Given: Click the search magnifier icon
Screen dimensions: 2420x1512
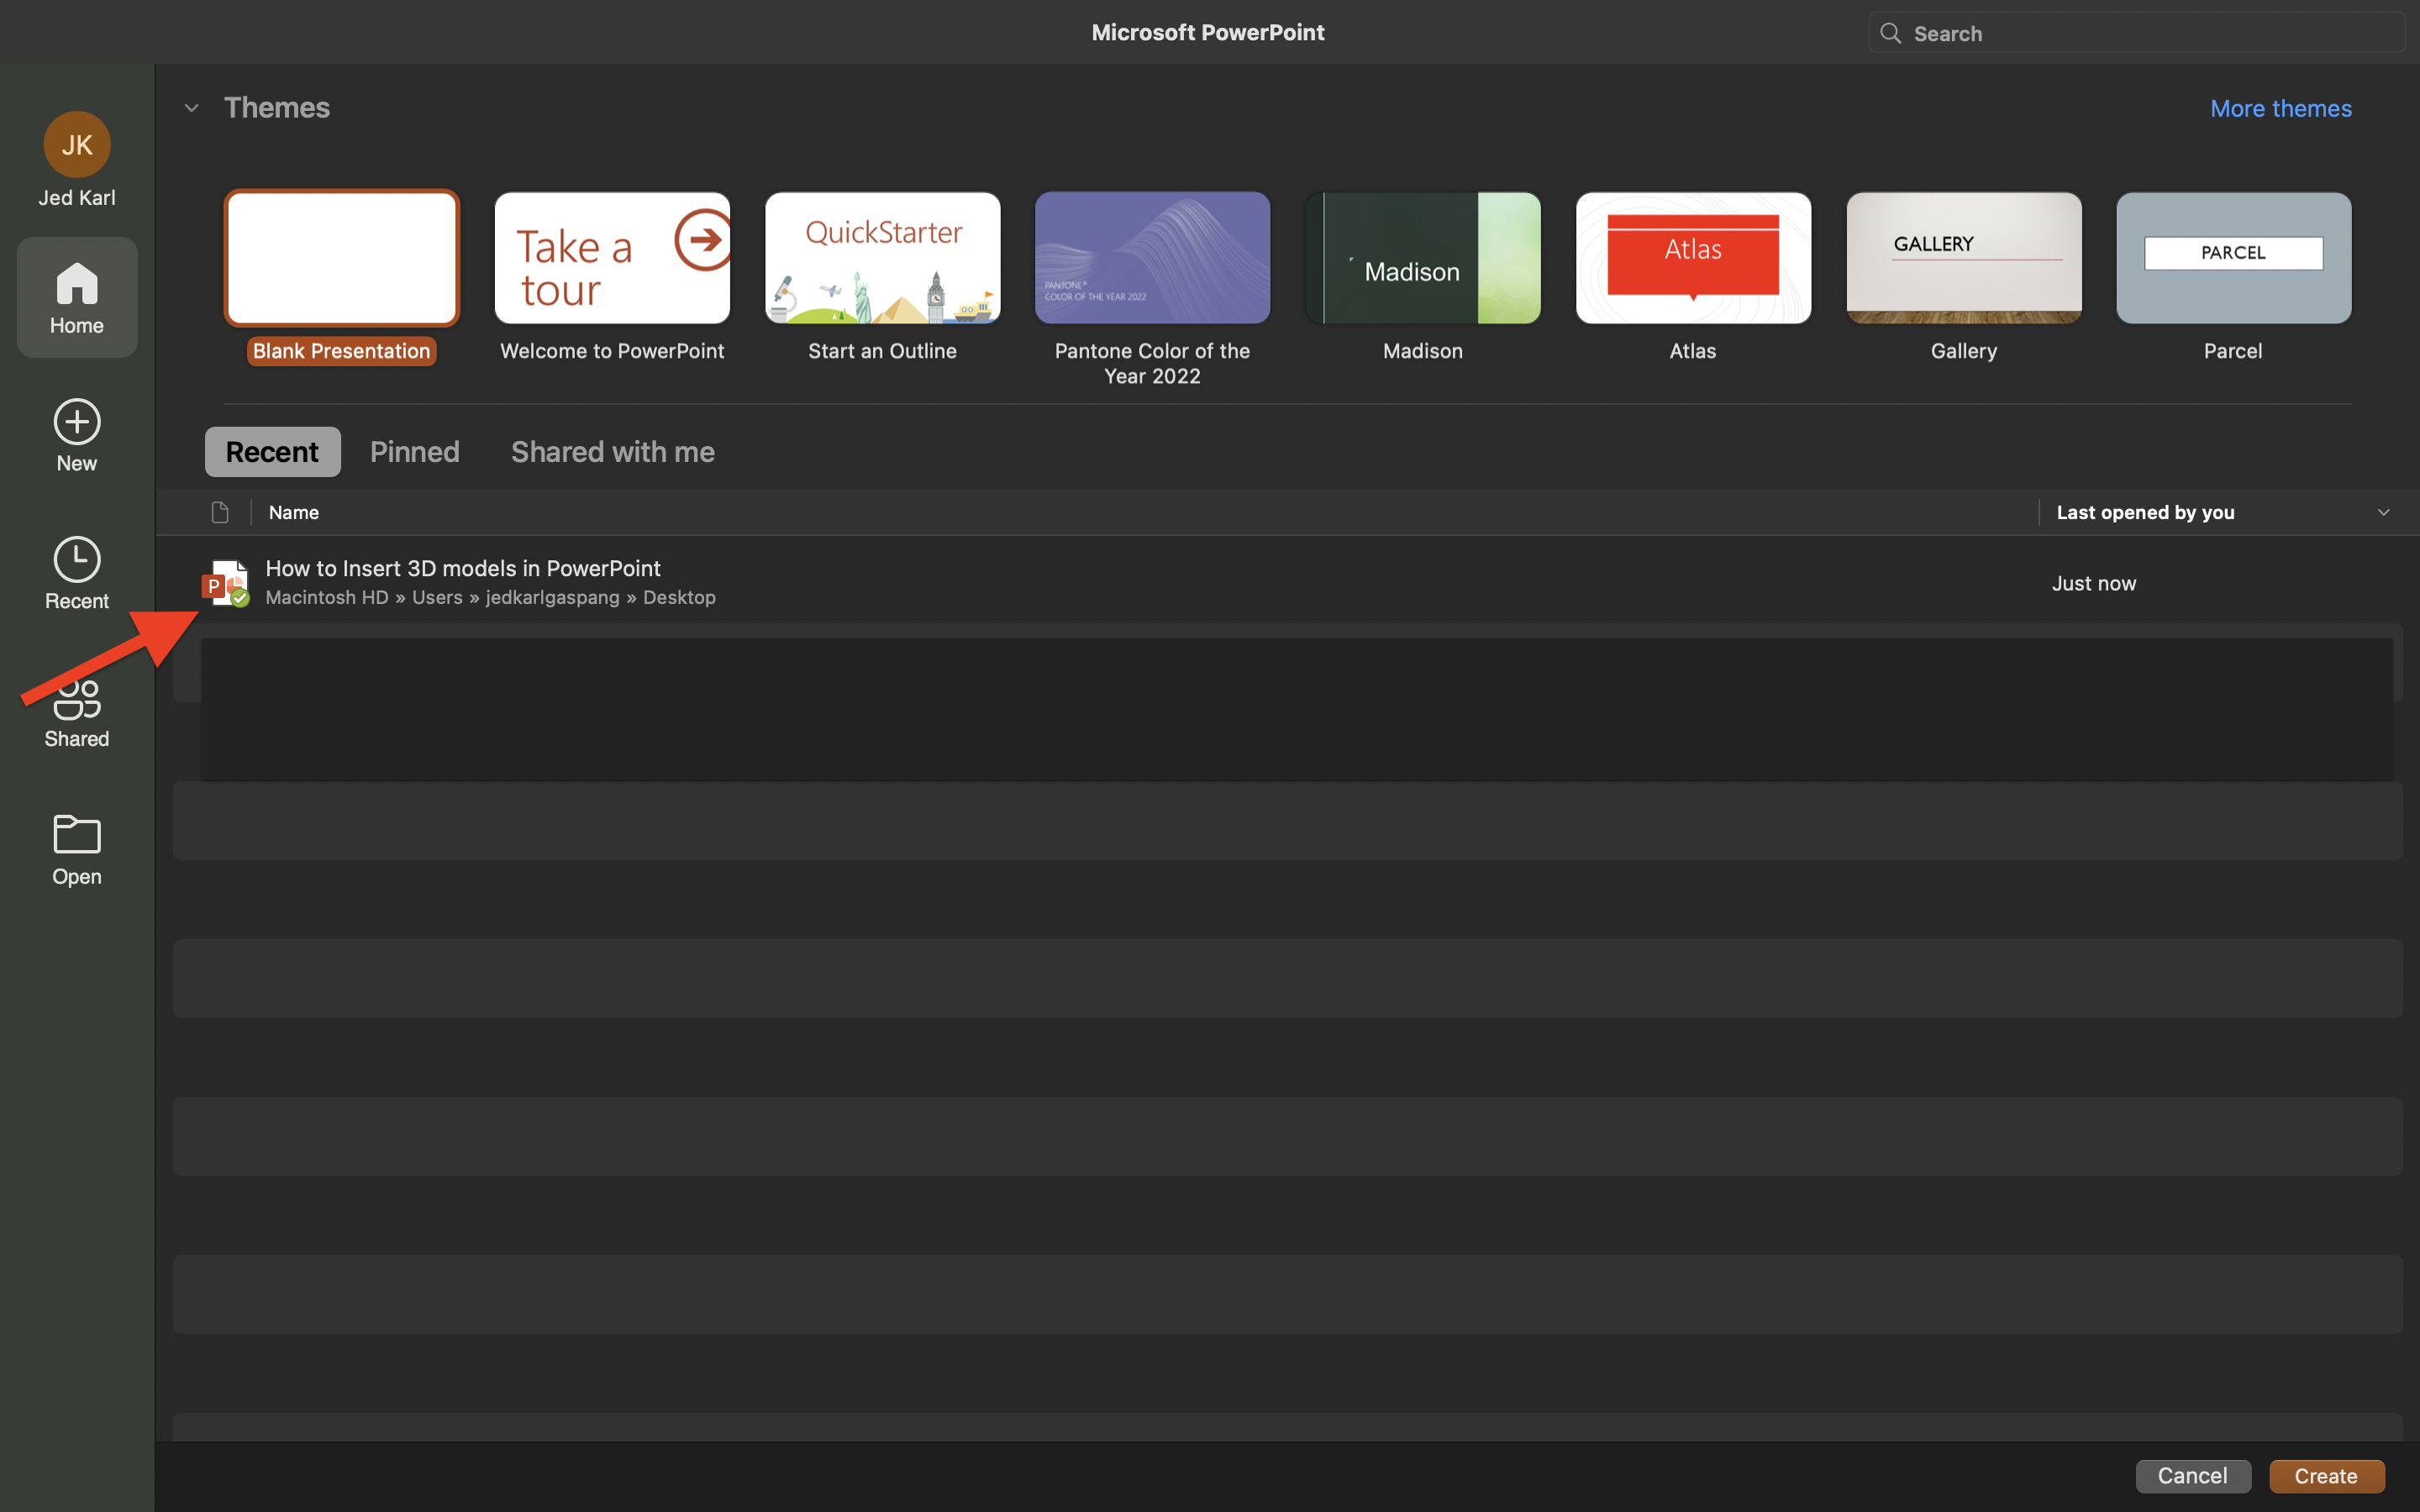Looking at the screenshot, I should (1890, 32).
